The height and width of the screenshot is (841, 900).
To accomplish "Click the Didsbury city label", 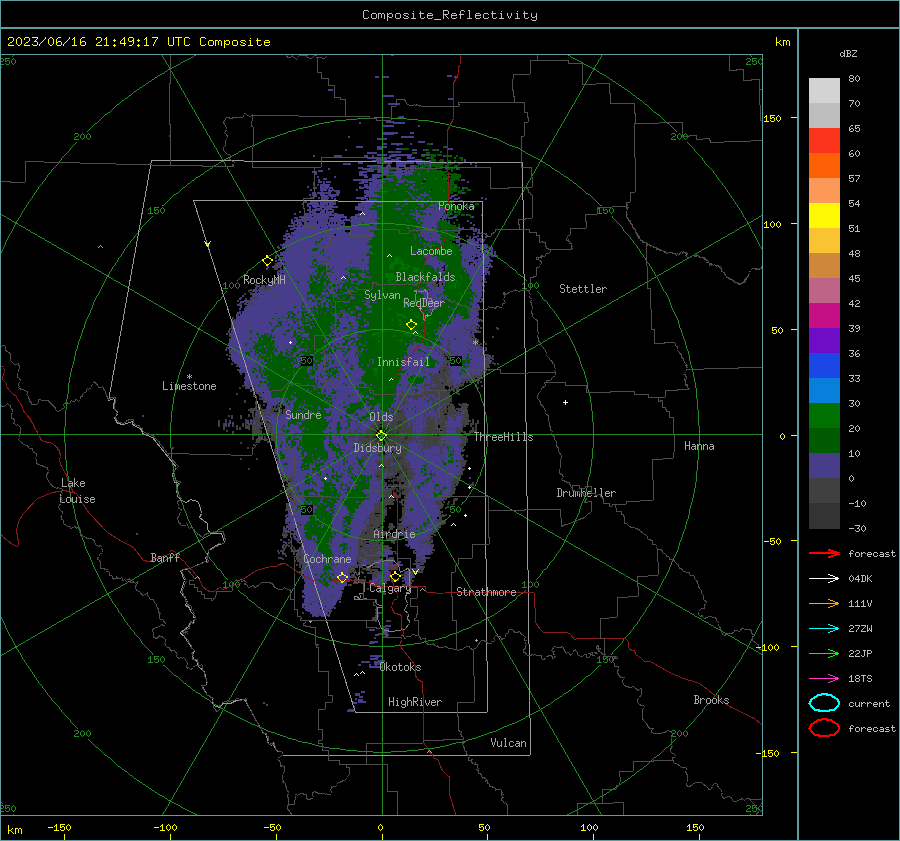I will (x=378, y=448).
